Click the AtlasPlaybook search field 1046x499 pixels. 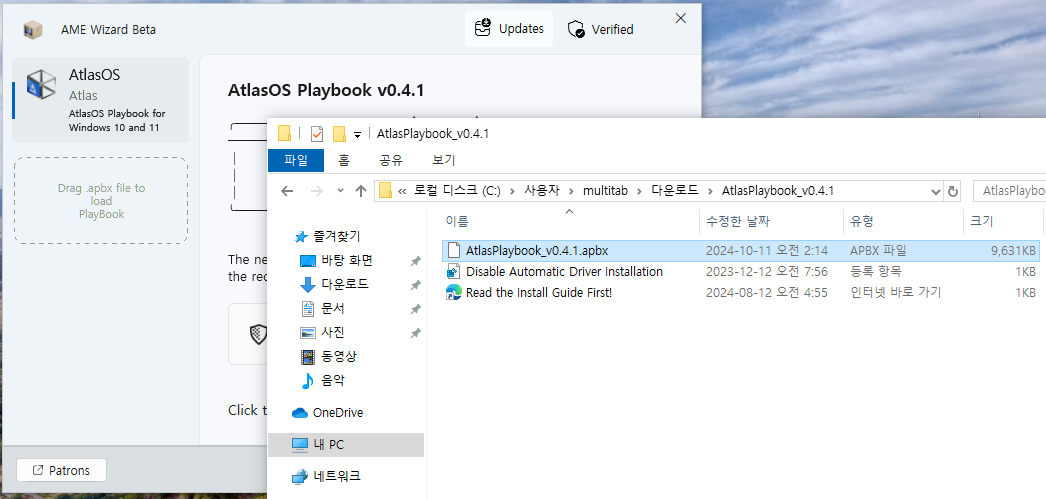(x=1010, y=191)
